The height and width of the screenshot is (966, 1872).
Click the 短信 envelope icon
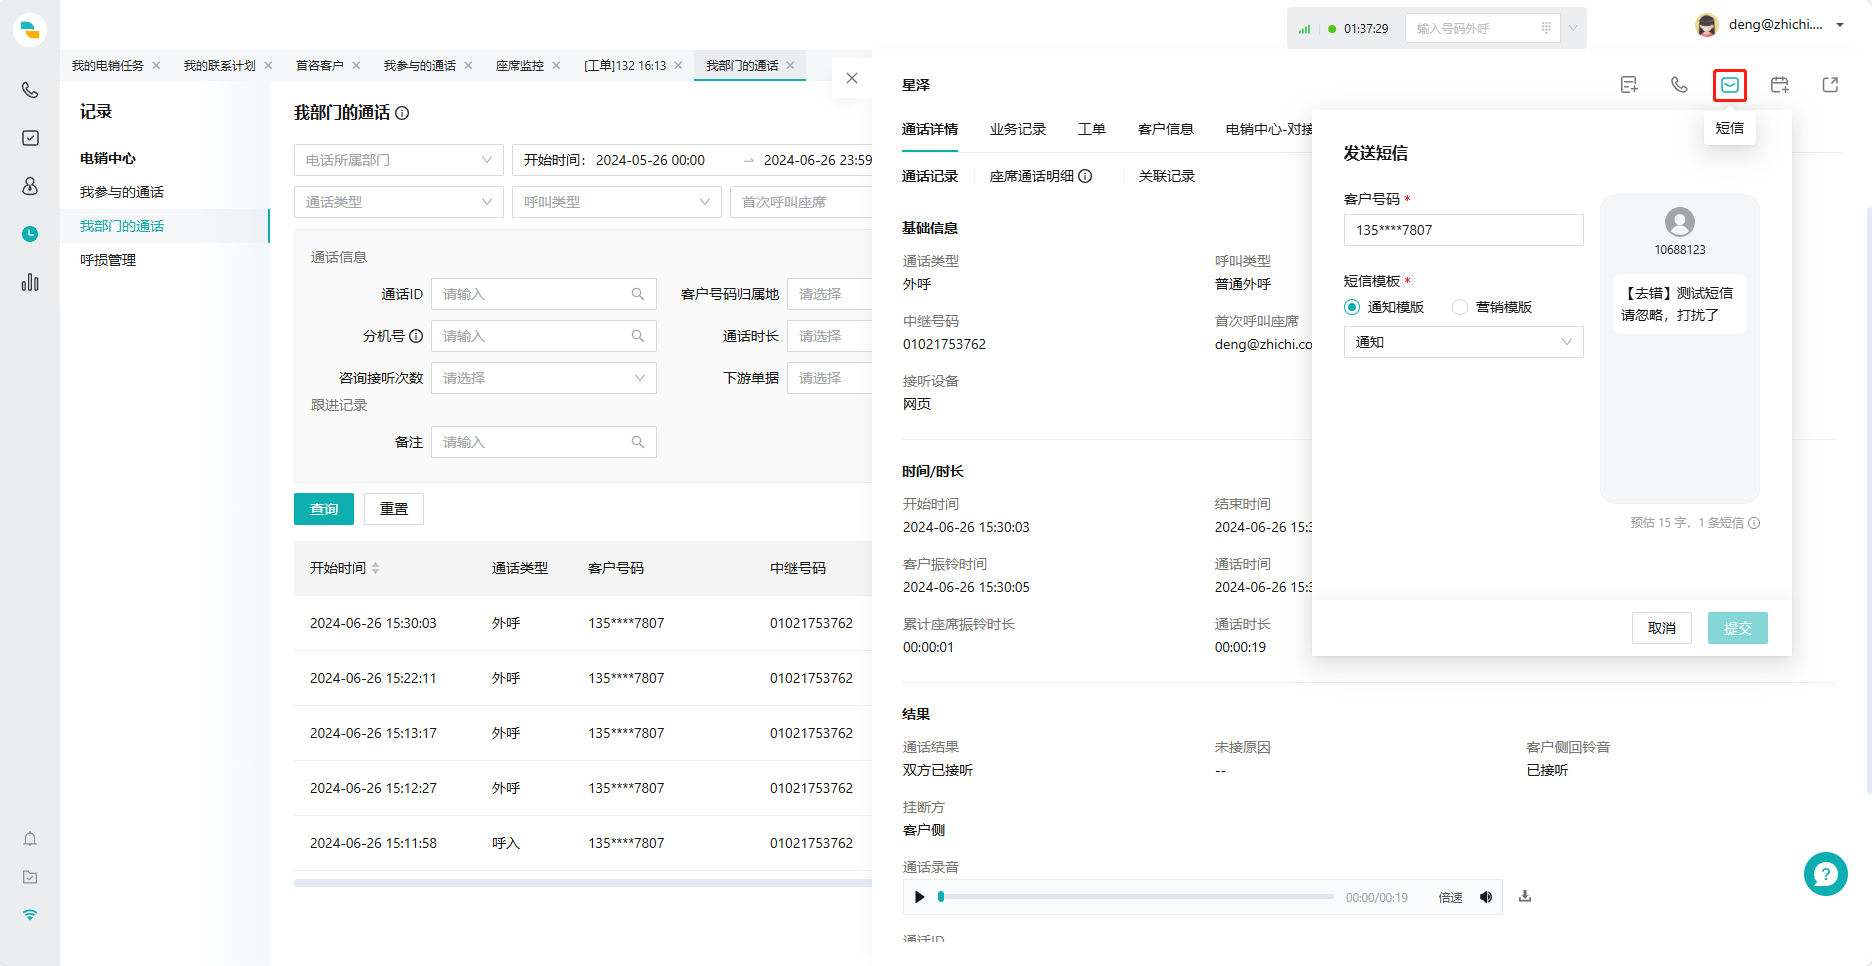click(1730, 85)
